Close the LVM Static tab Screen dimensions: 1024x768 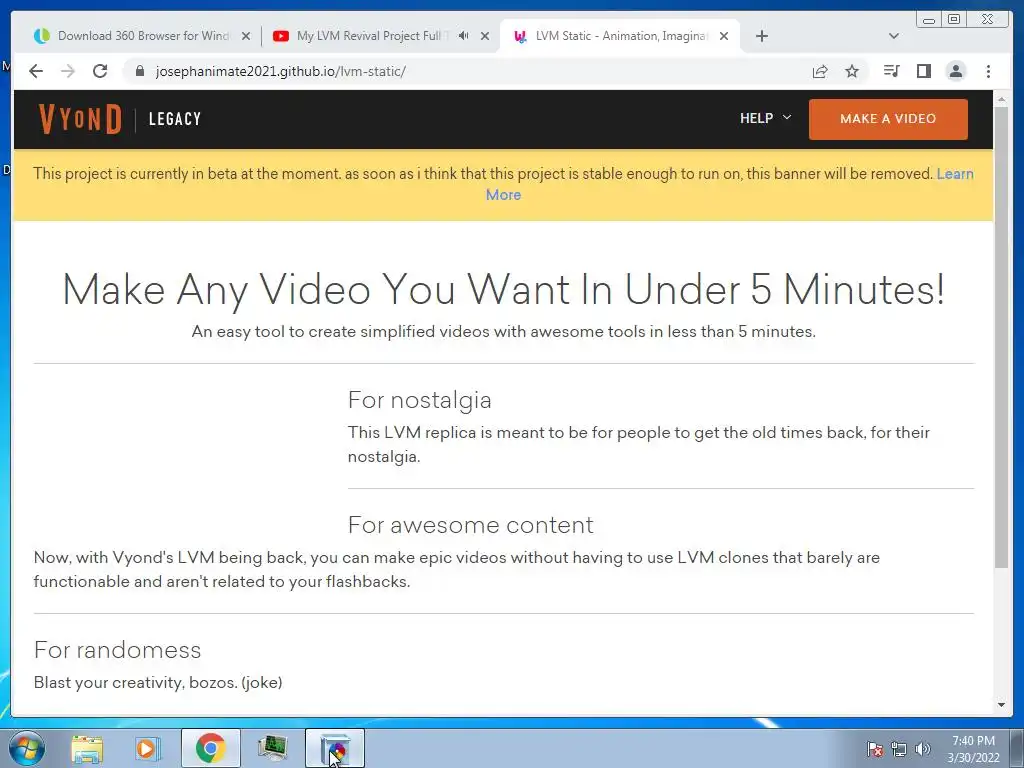point(724,36)
